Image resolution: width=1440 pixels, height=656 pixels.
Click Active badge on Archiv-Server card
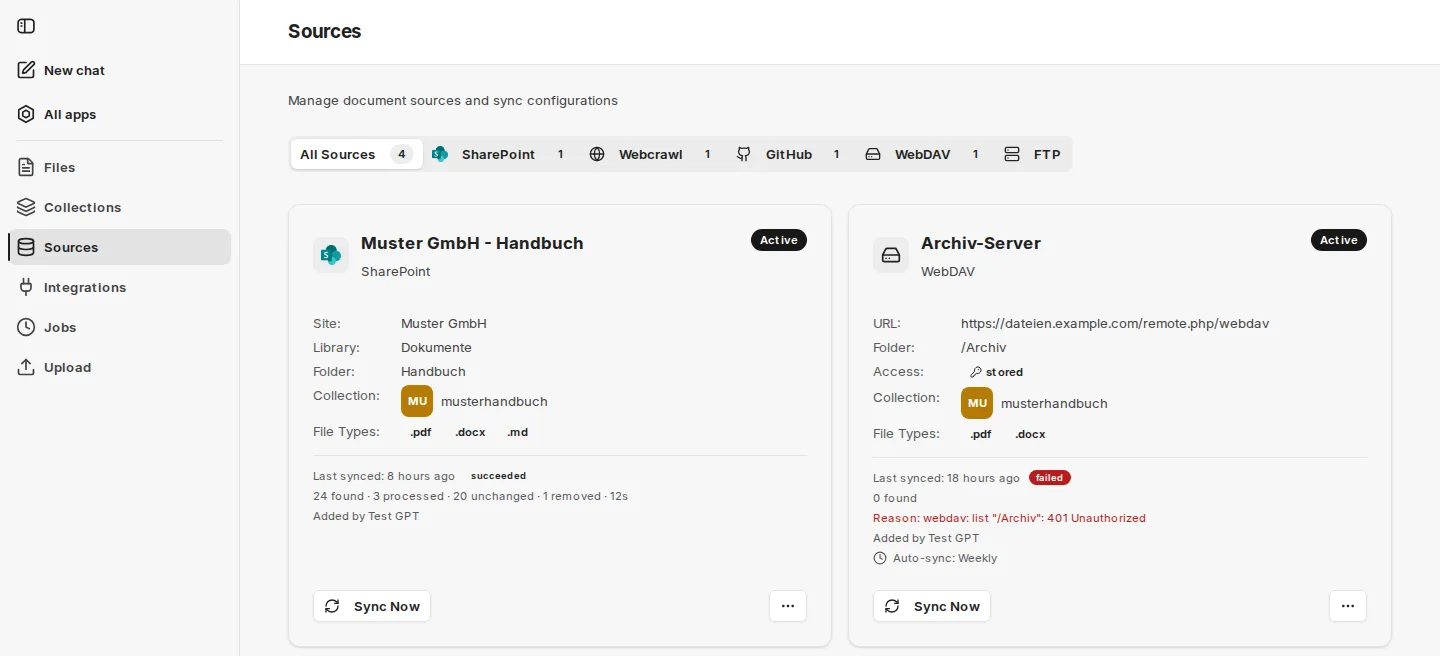pos(1339,240)
